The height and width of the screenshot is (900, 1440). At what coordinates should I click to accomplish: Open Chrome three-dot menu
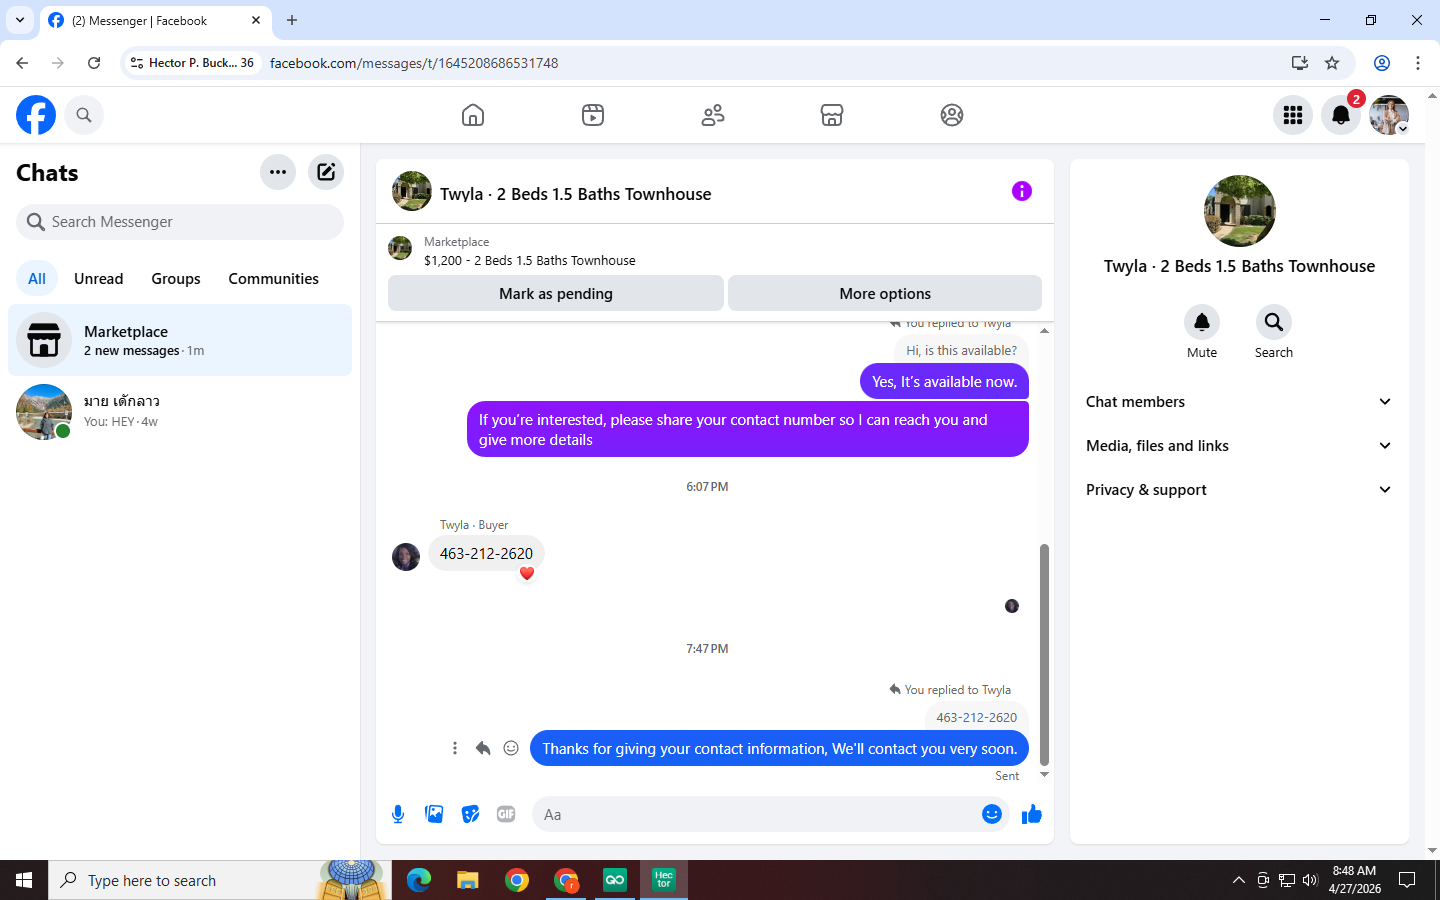[x=1418, y=63]
